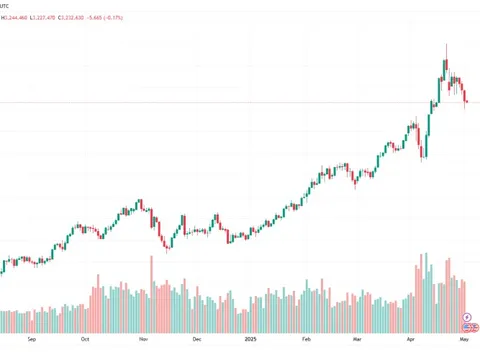The image size is (480, 360).
Task: Click the Feb label on time axis
Action: coord(306,339)
